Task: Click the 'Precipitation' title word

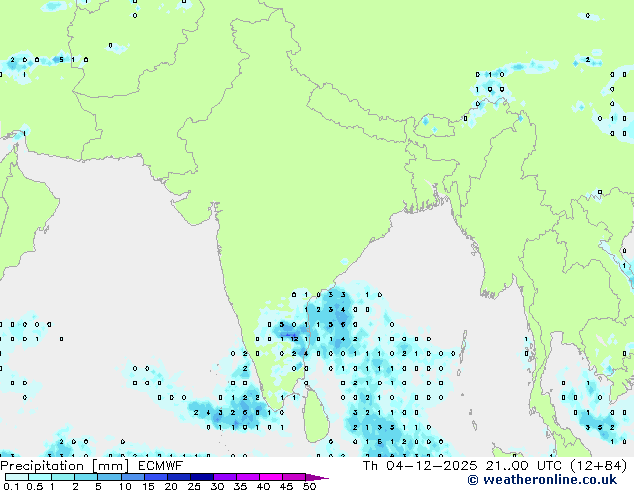Action: click(42, 466)
